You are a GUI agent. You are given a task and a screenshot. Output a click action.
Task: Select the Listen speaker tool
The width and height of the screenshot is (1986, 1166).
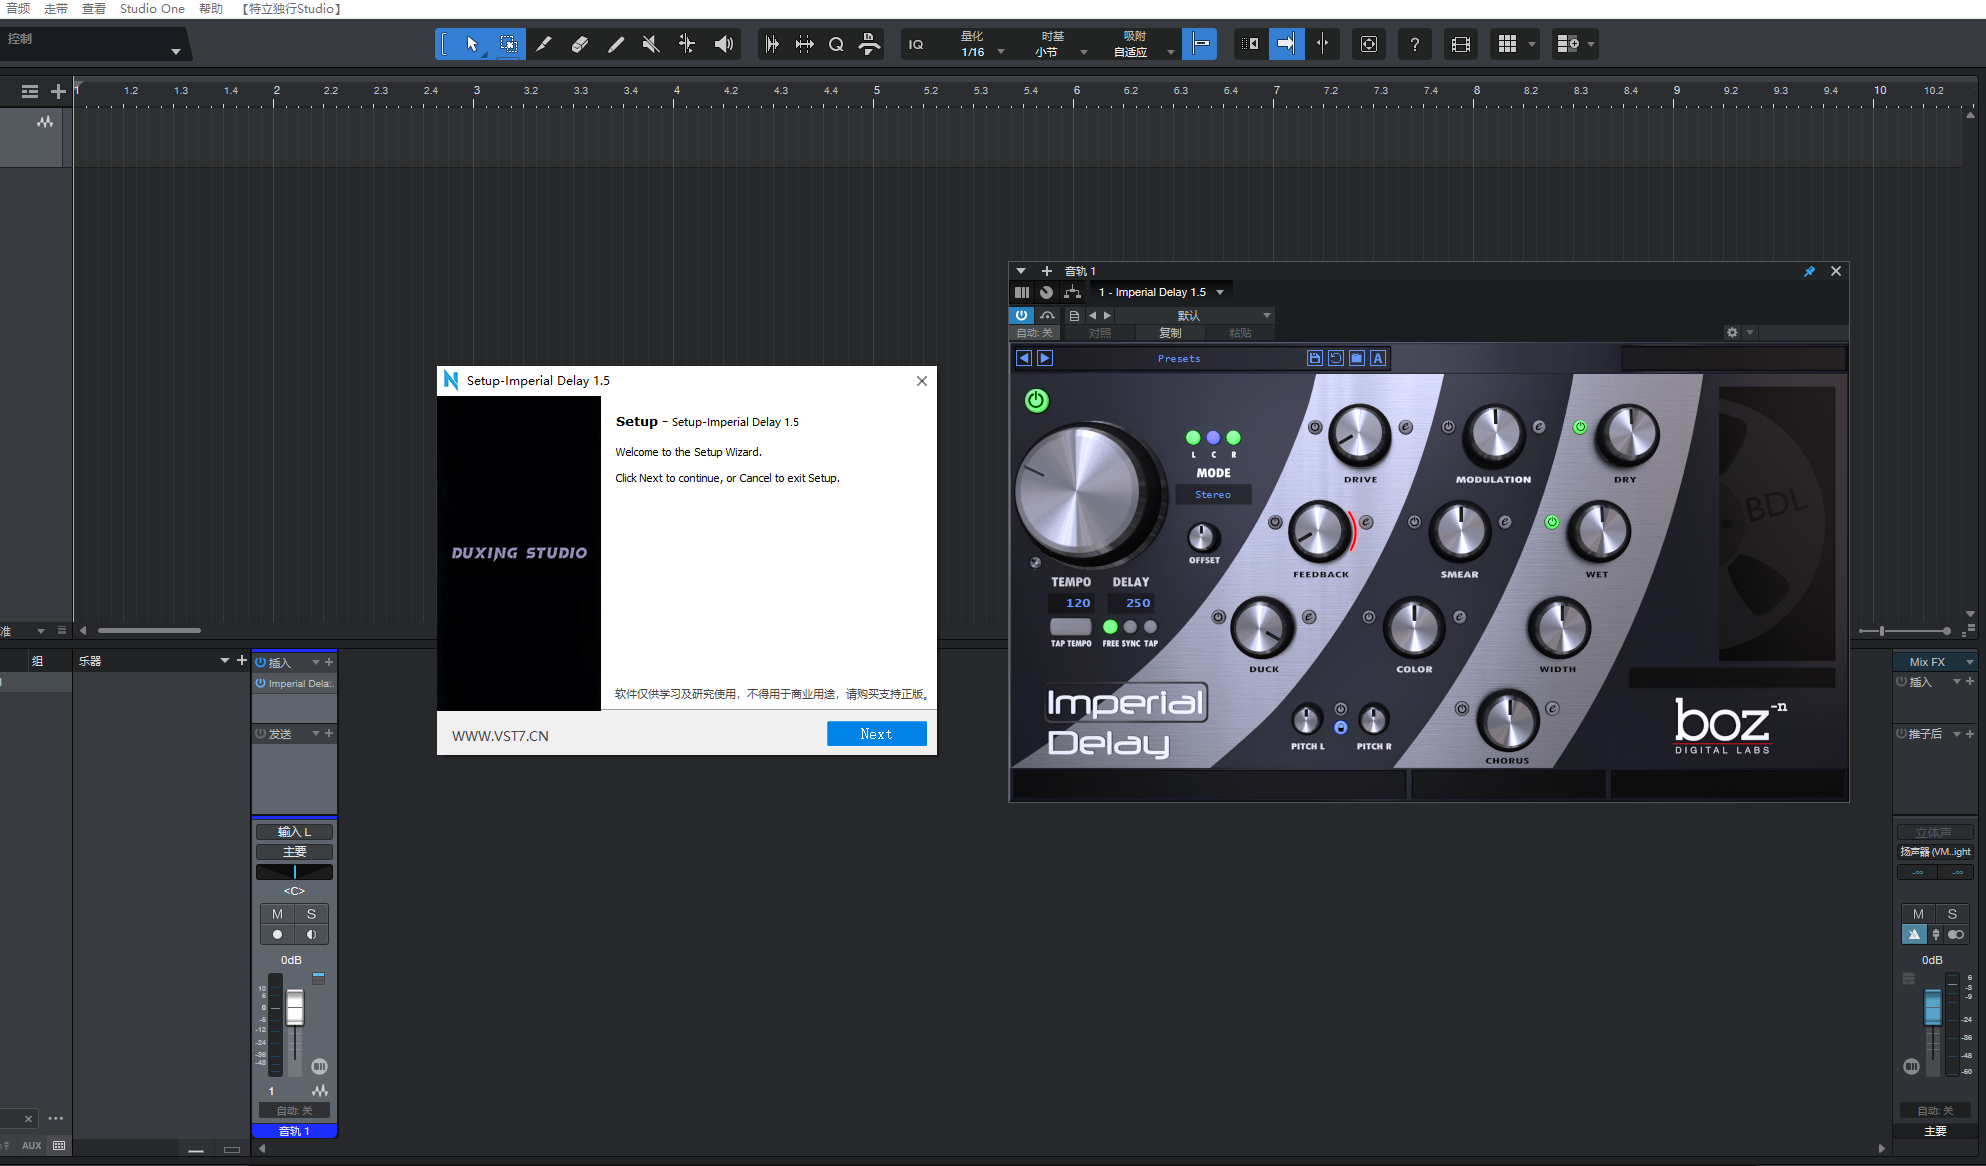click(723, 44)
